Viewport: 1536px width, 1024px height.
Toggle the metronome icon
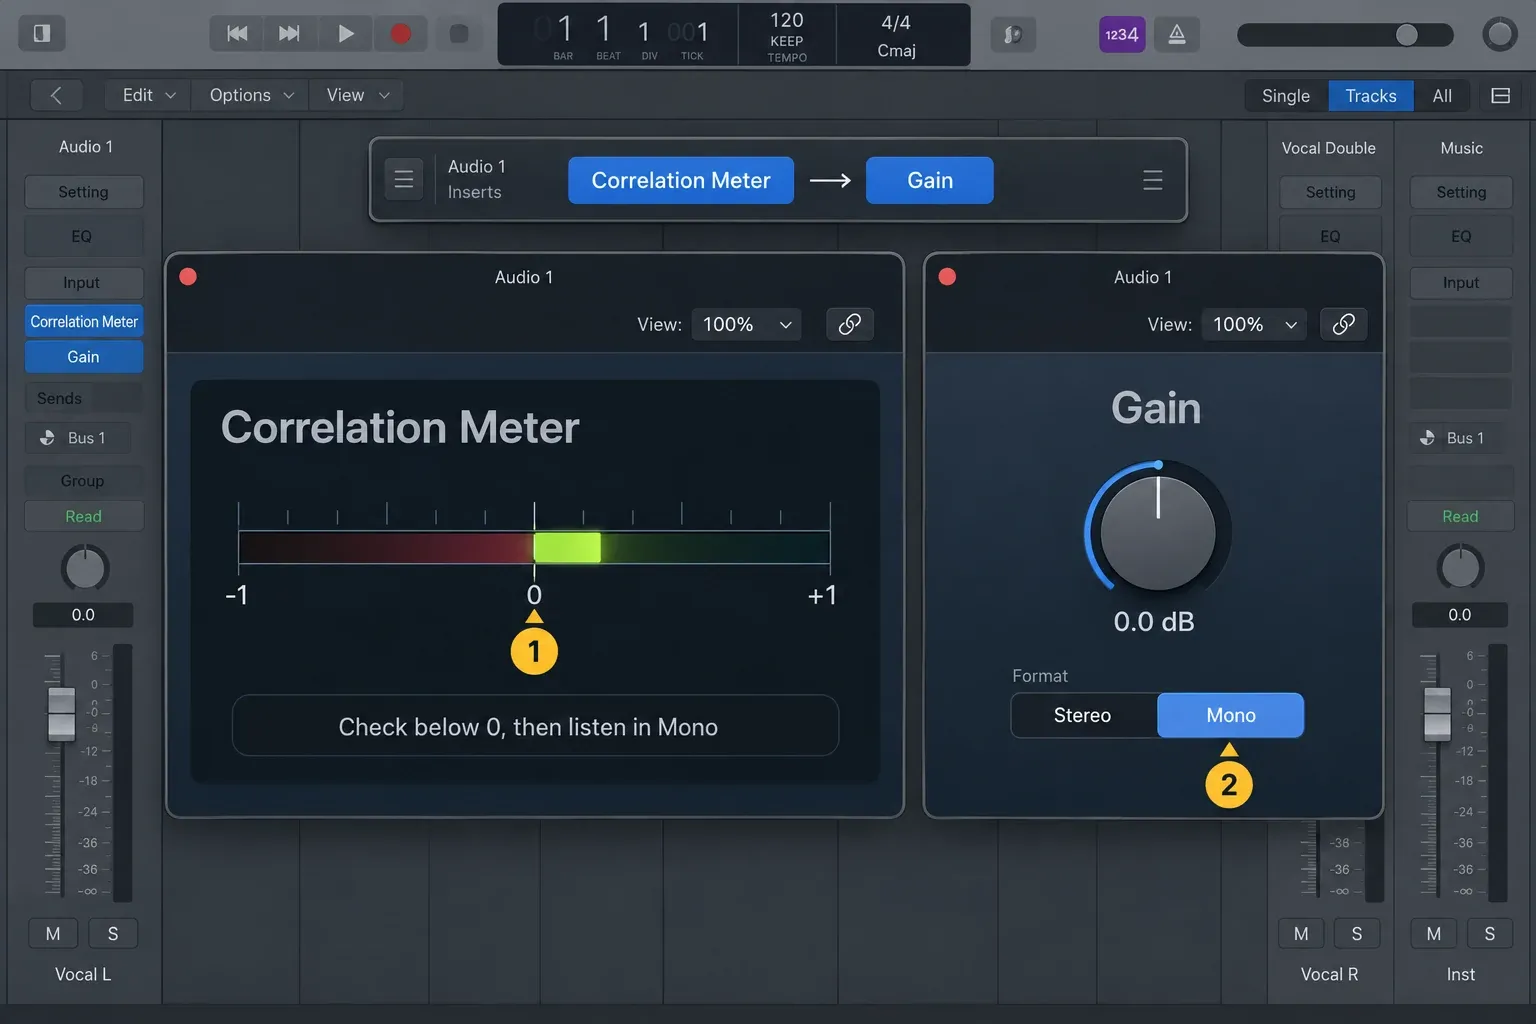[1177, 35]
